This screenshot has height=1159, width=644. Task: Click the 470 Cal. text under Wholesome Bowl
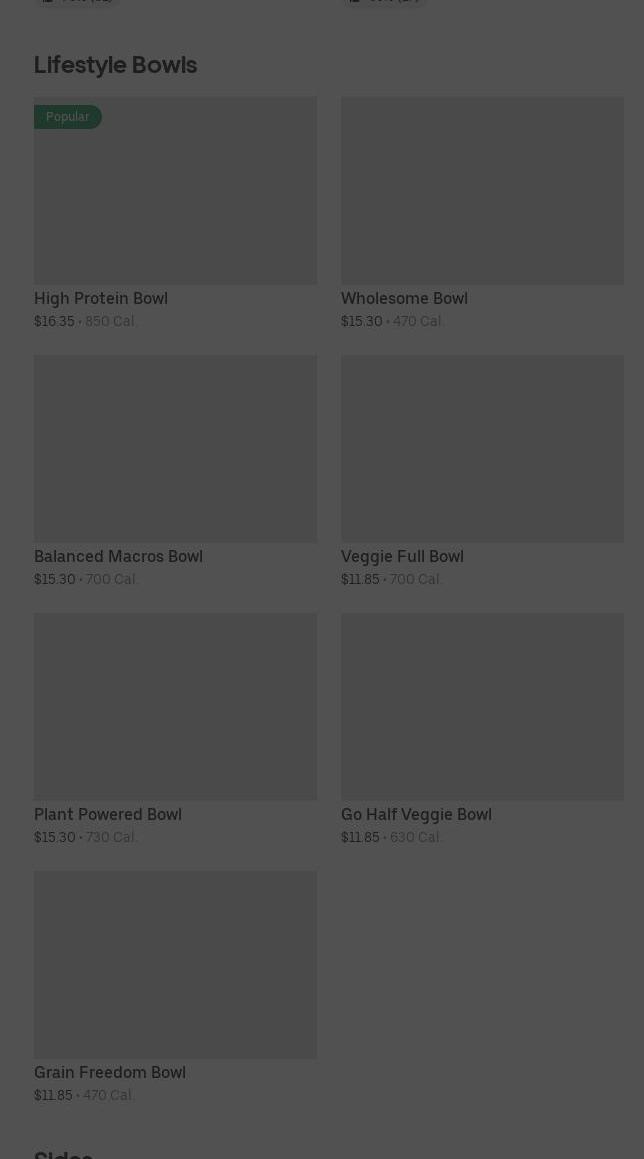click(418, 321)
